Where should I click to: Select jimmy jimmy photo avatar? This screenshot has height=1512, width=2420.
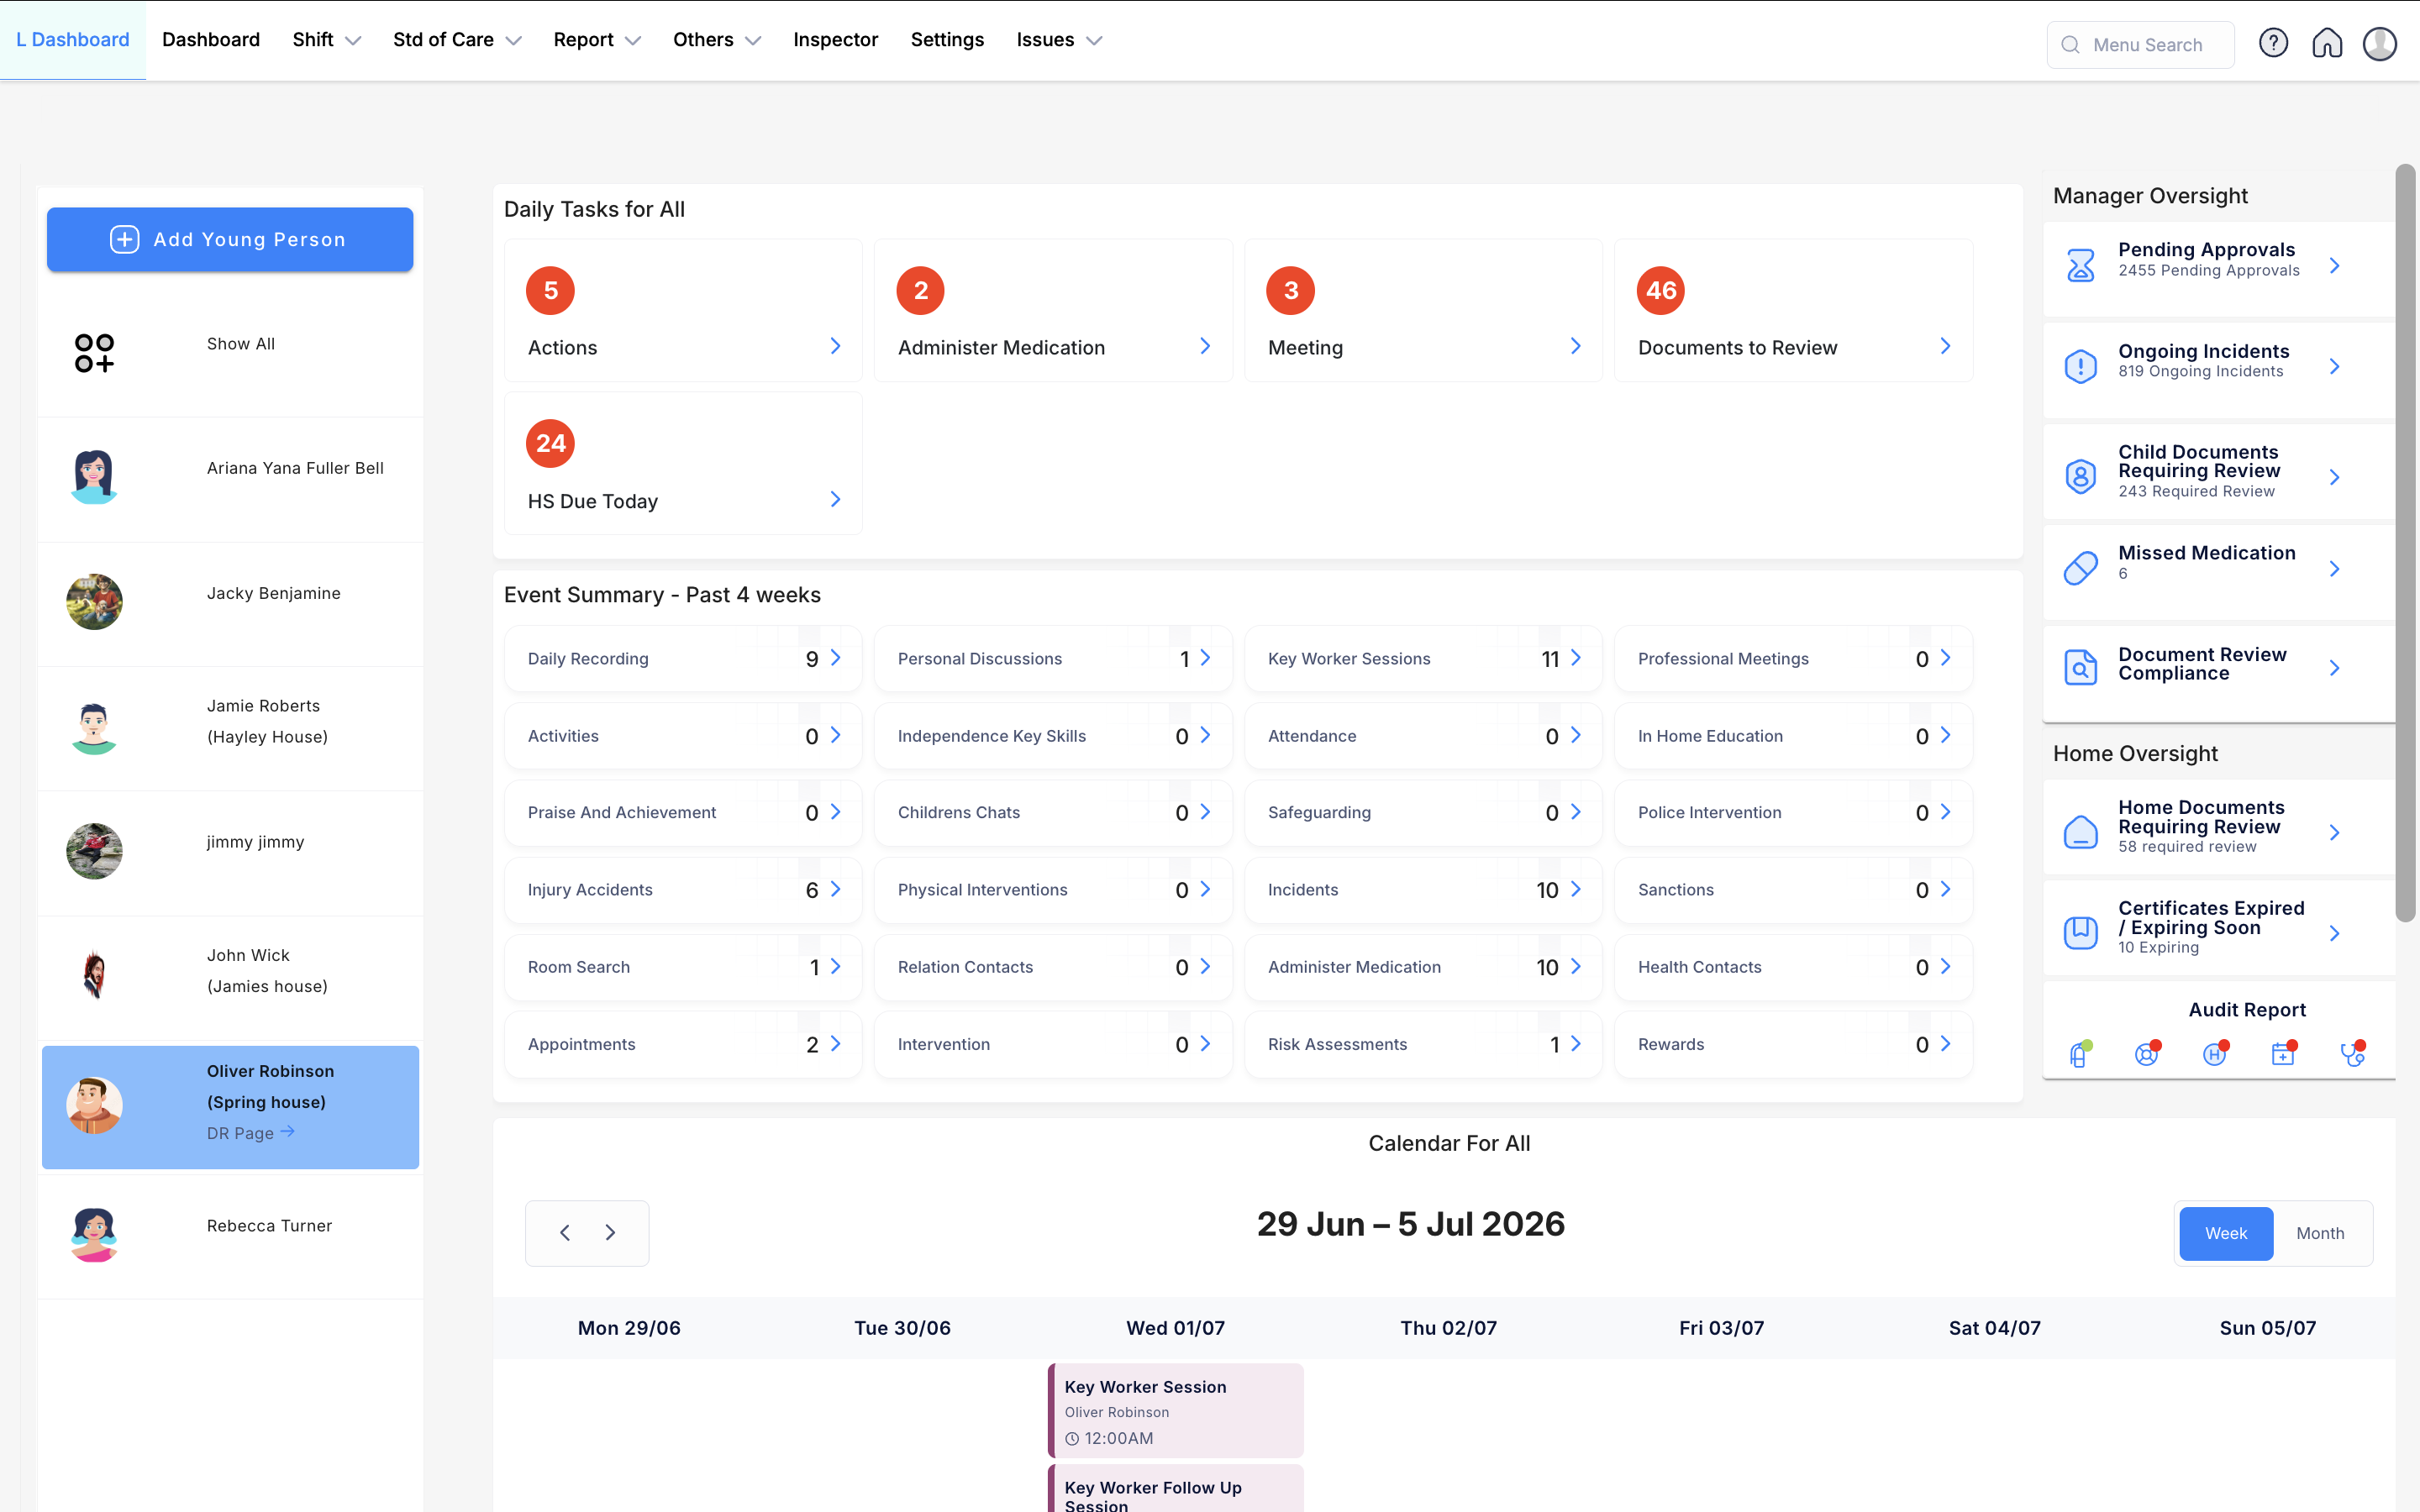point(95,851)
